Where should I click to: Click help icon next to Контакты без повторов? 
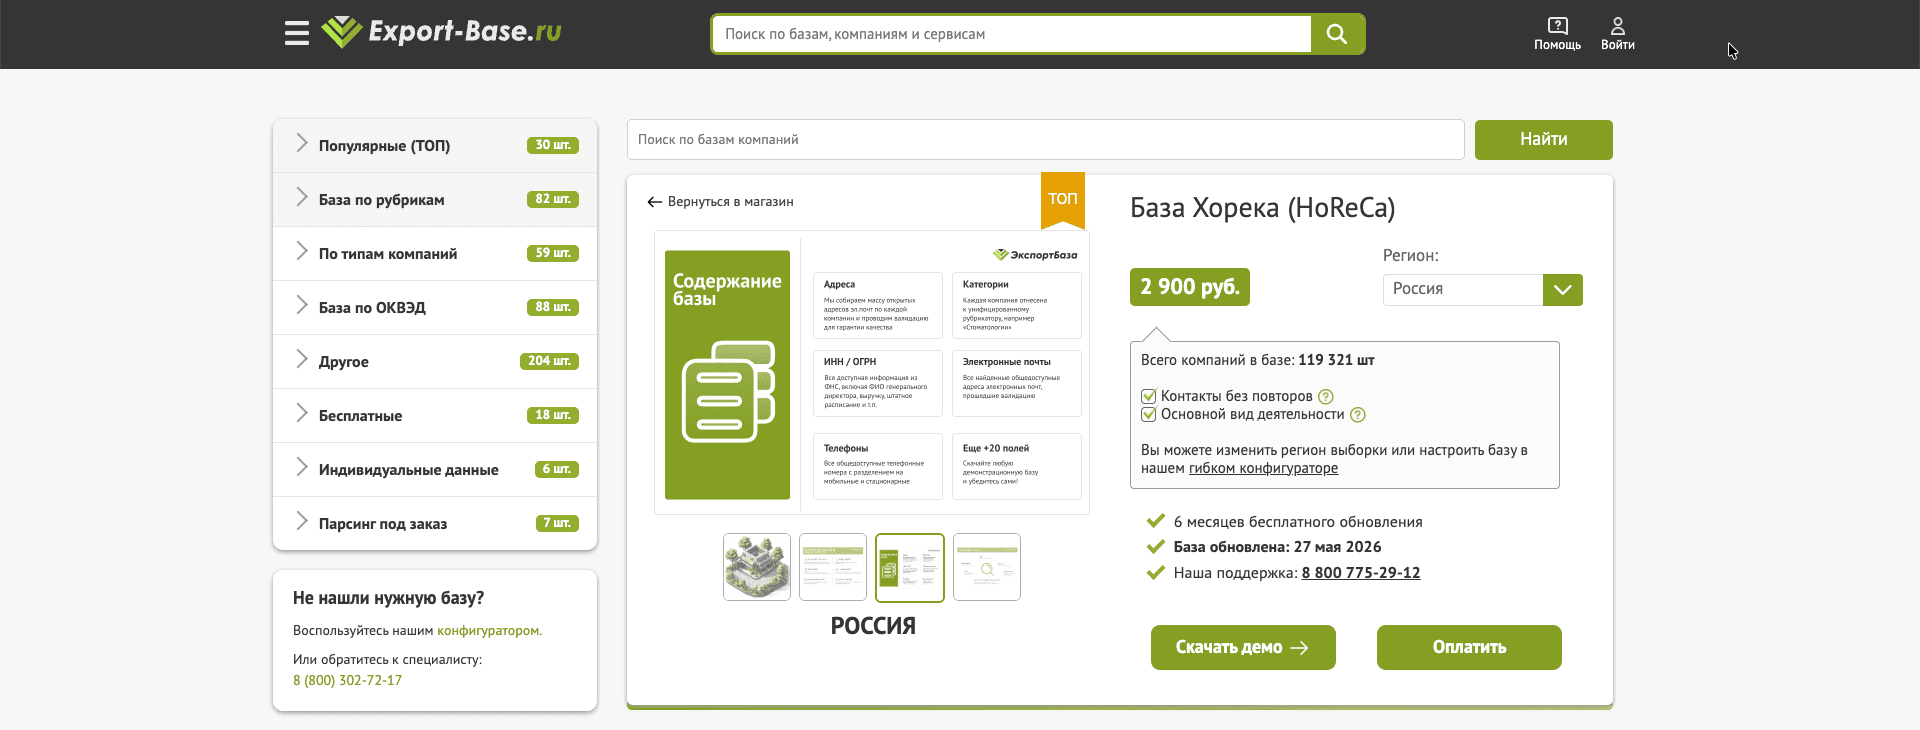[x=1326, y=397]
